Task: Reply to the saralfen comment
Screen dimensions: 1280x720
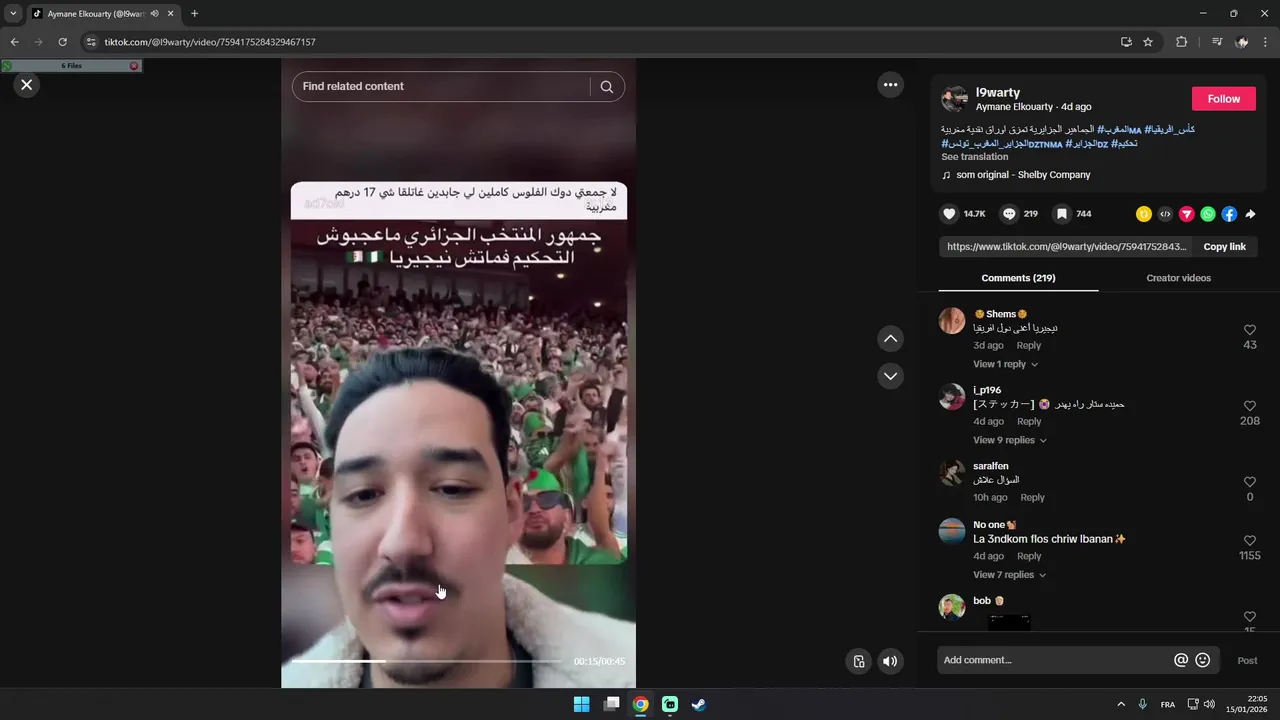Action: tap(1032, 498)
